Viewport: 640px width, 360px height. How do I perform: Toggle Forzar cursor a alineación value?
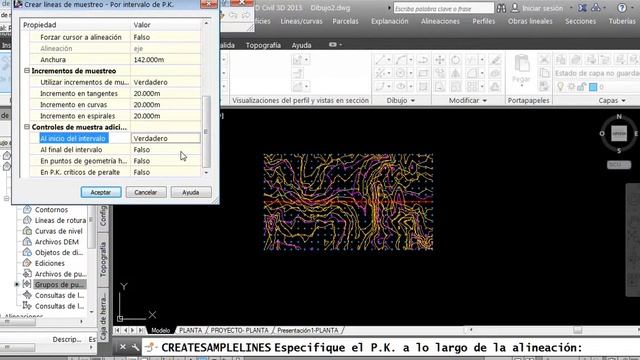click(x=166, y=37)
